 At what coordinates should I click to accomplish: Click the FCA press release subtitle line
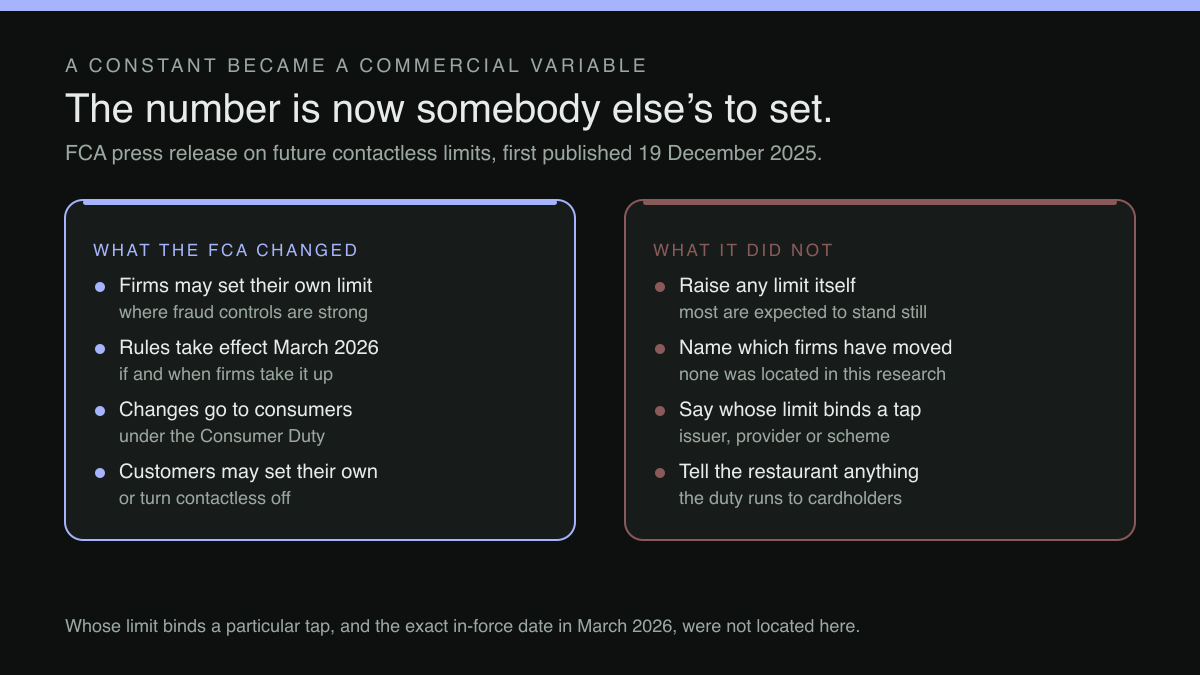coord(443,154)
